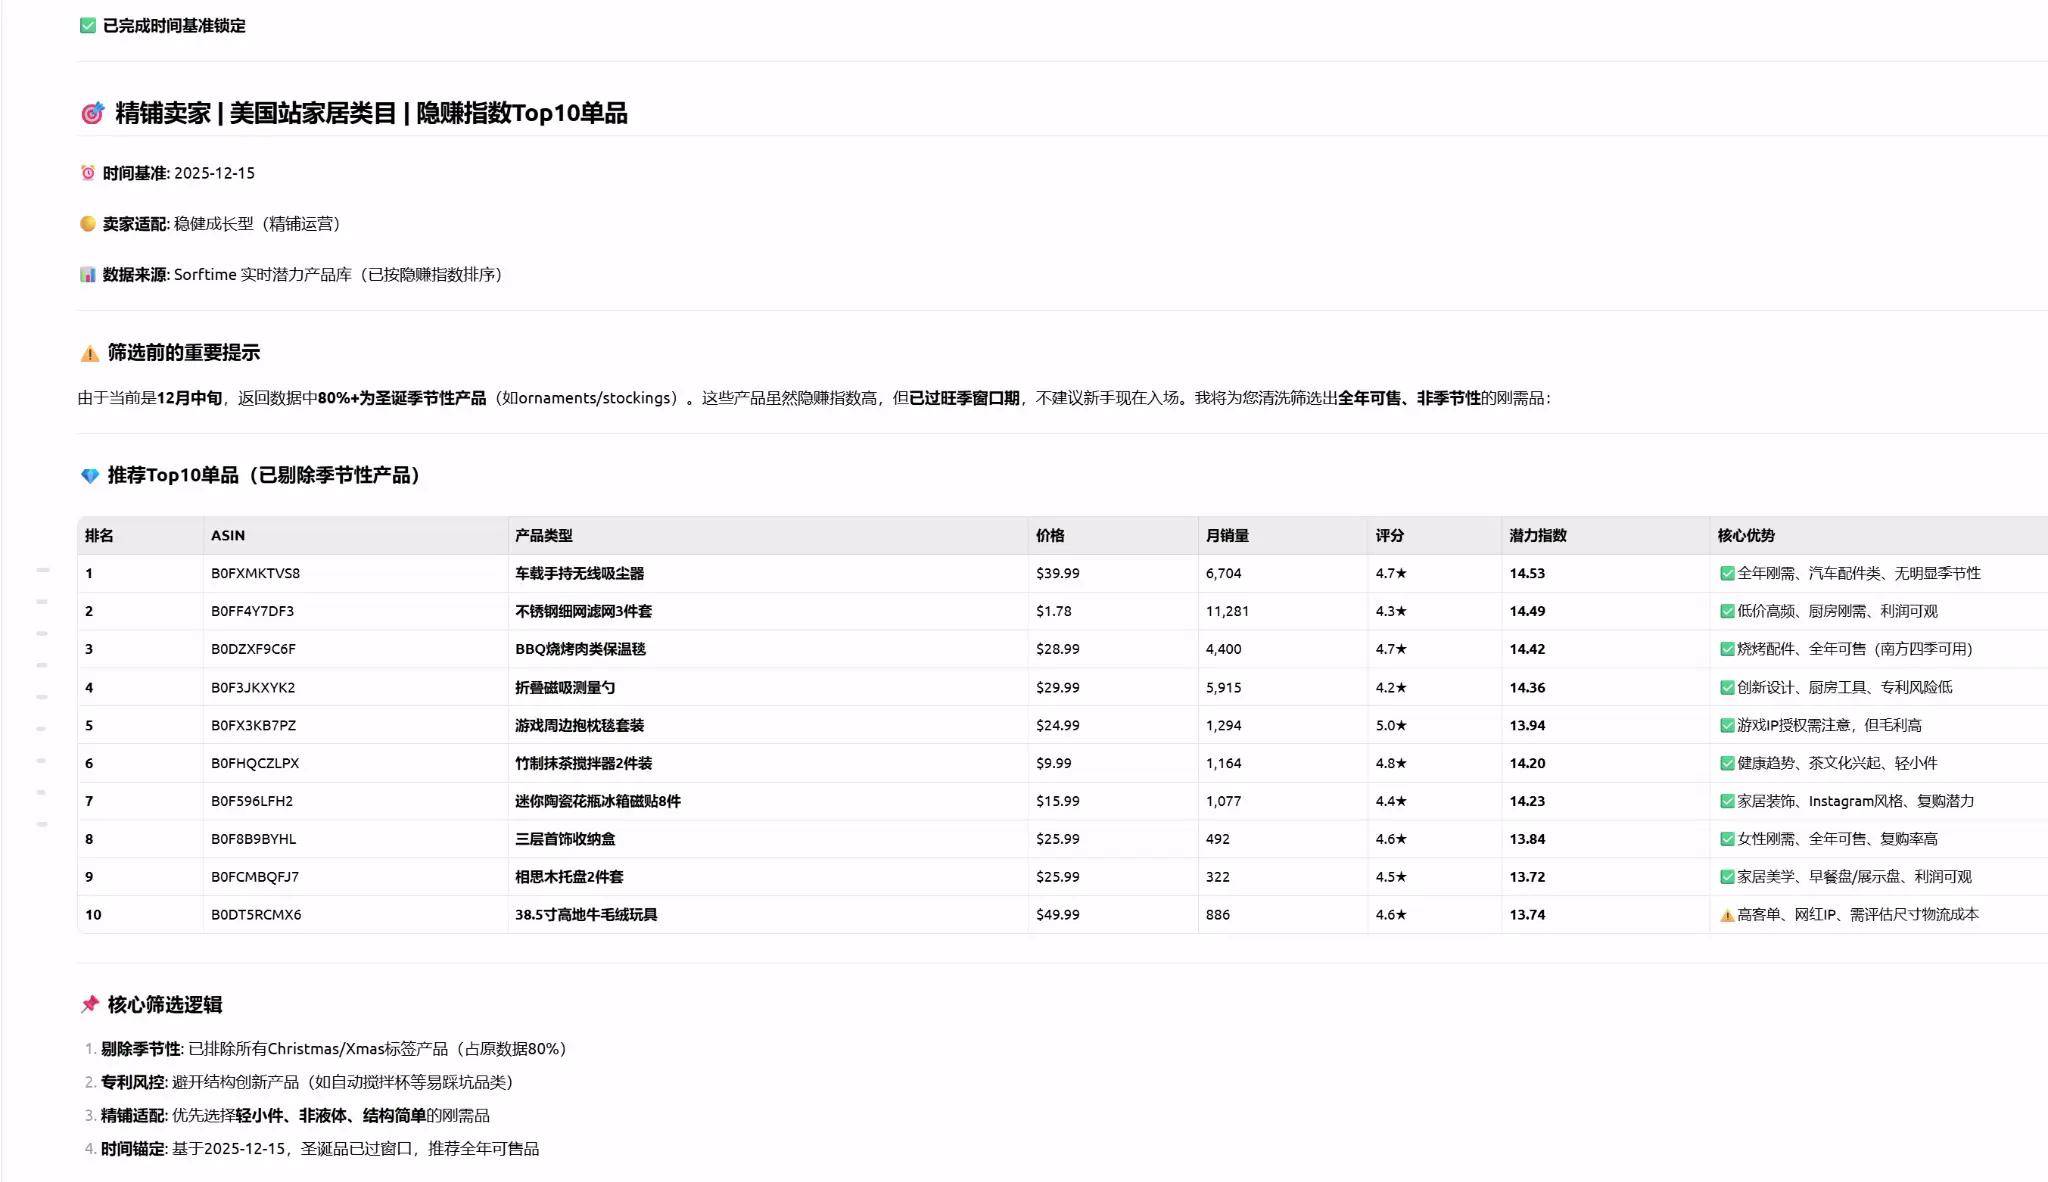Click the ASIN B0FXMKTVS8 cell

(x=255, y=573)
